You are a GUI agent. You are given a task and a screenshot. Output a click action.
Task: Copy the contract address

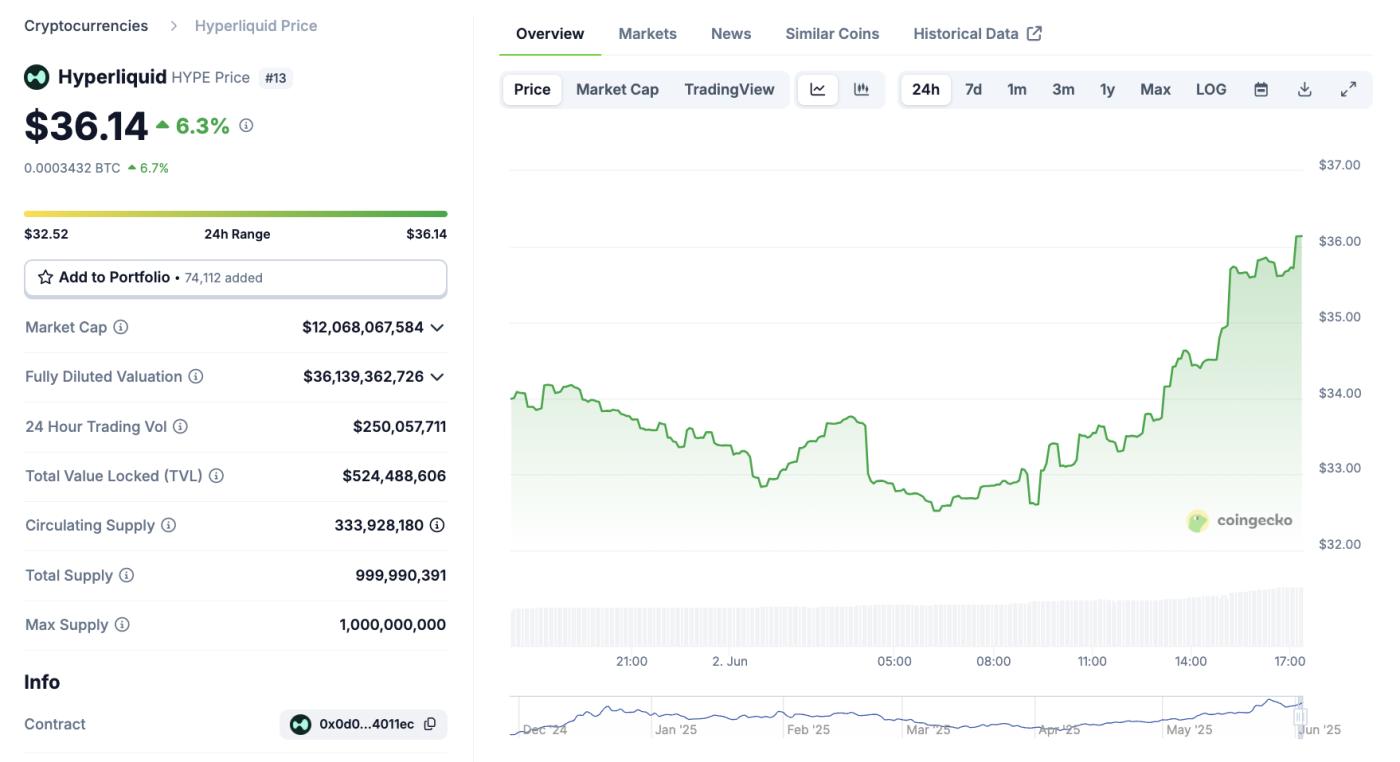point(430,724)
